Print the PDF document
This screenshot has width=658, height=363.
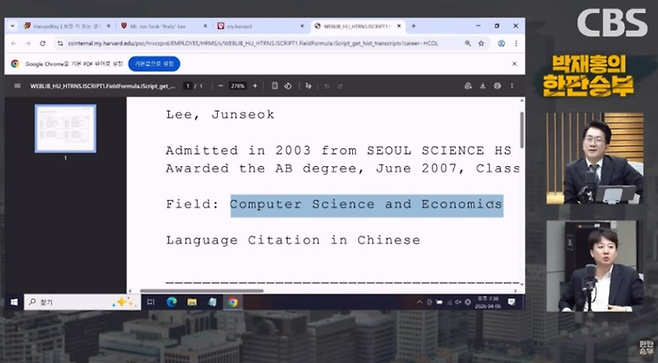pyautogui.click(x=497, y=86)
